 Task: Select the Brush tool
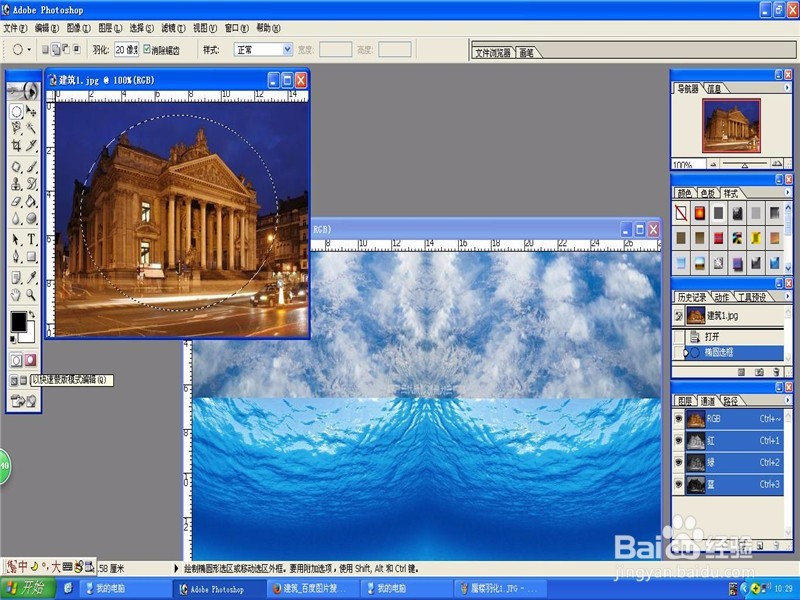tap(31, 167)
